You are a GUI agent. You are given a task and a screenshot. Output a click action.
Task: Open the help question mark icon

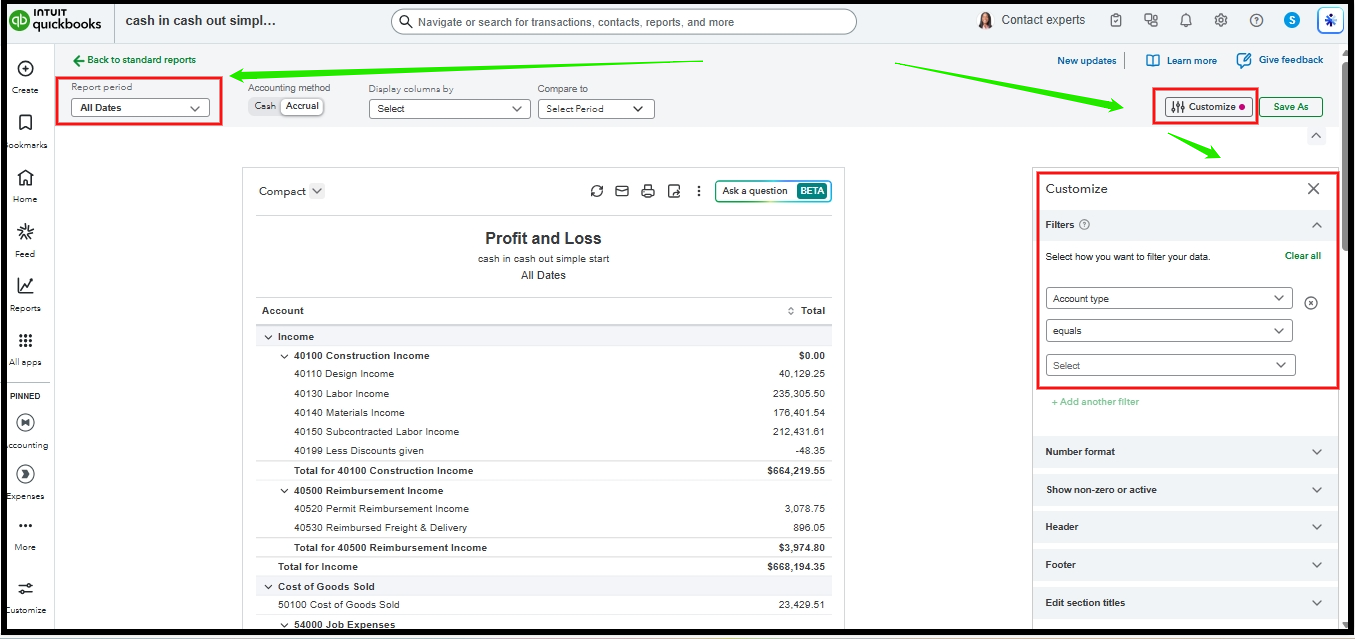point(1257,20)
